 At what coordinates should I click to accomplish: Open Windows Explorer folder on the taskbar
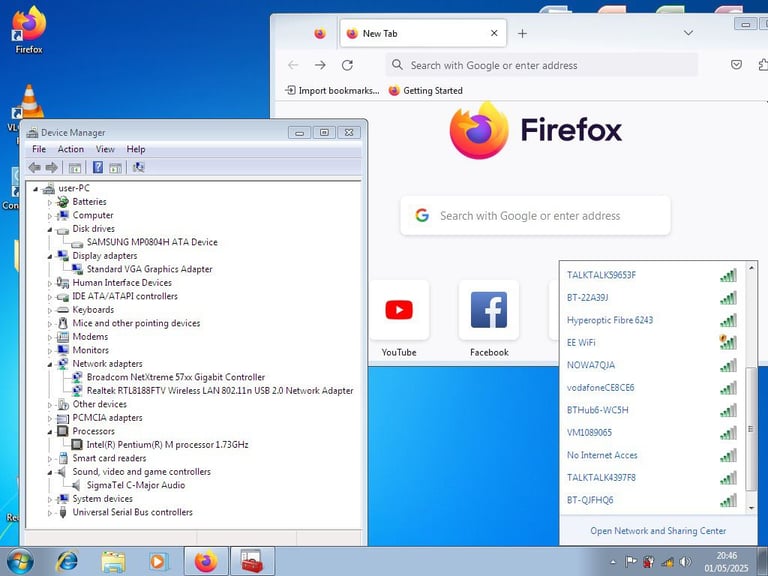coord(113,561)
